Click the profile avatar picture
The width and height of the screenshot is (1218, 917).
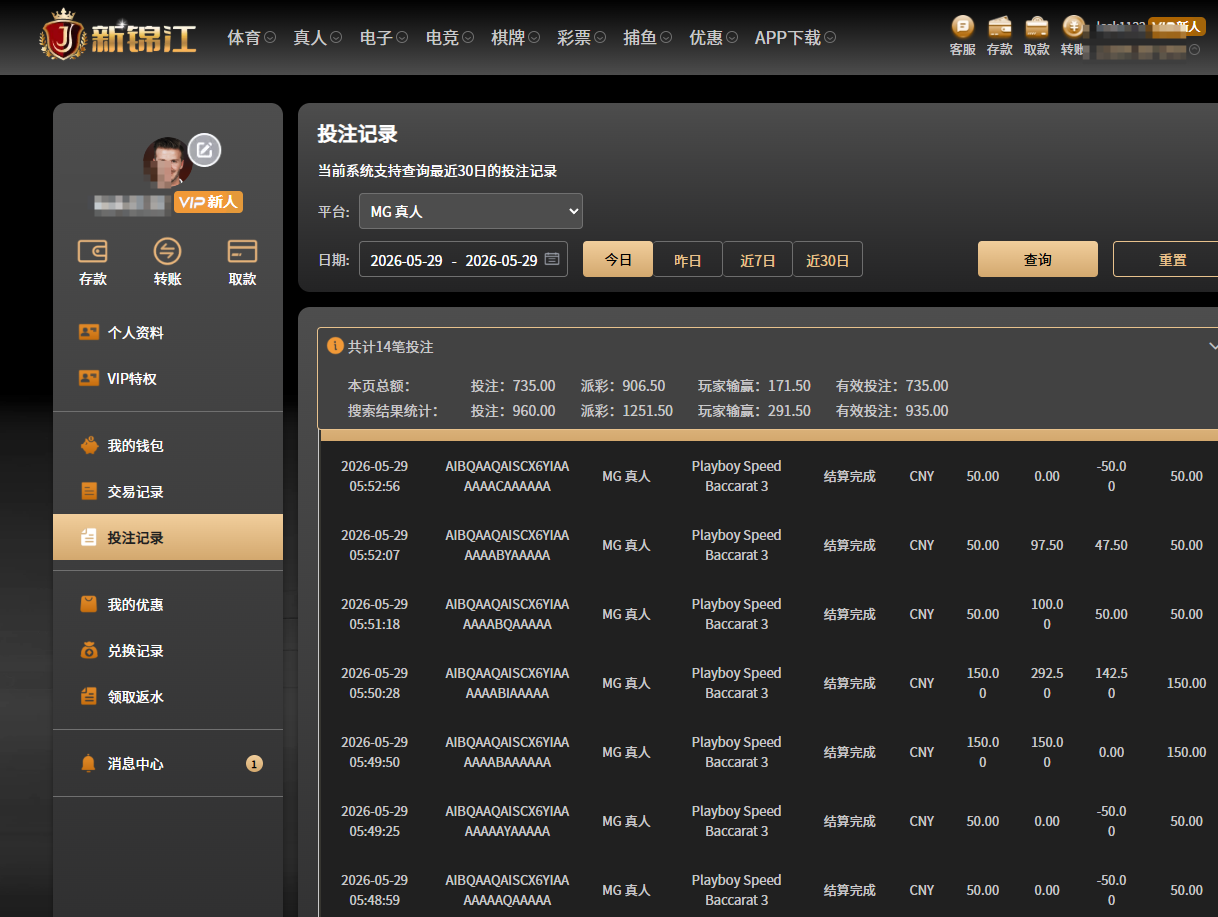[x=168, y=163]
